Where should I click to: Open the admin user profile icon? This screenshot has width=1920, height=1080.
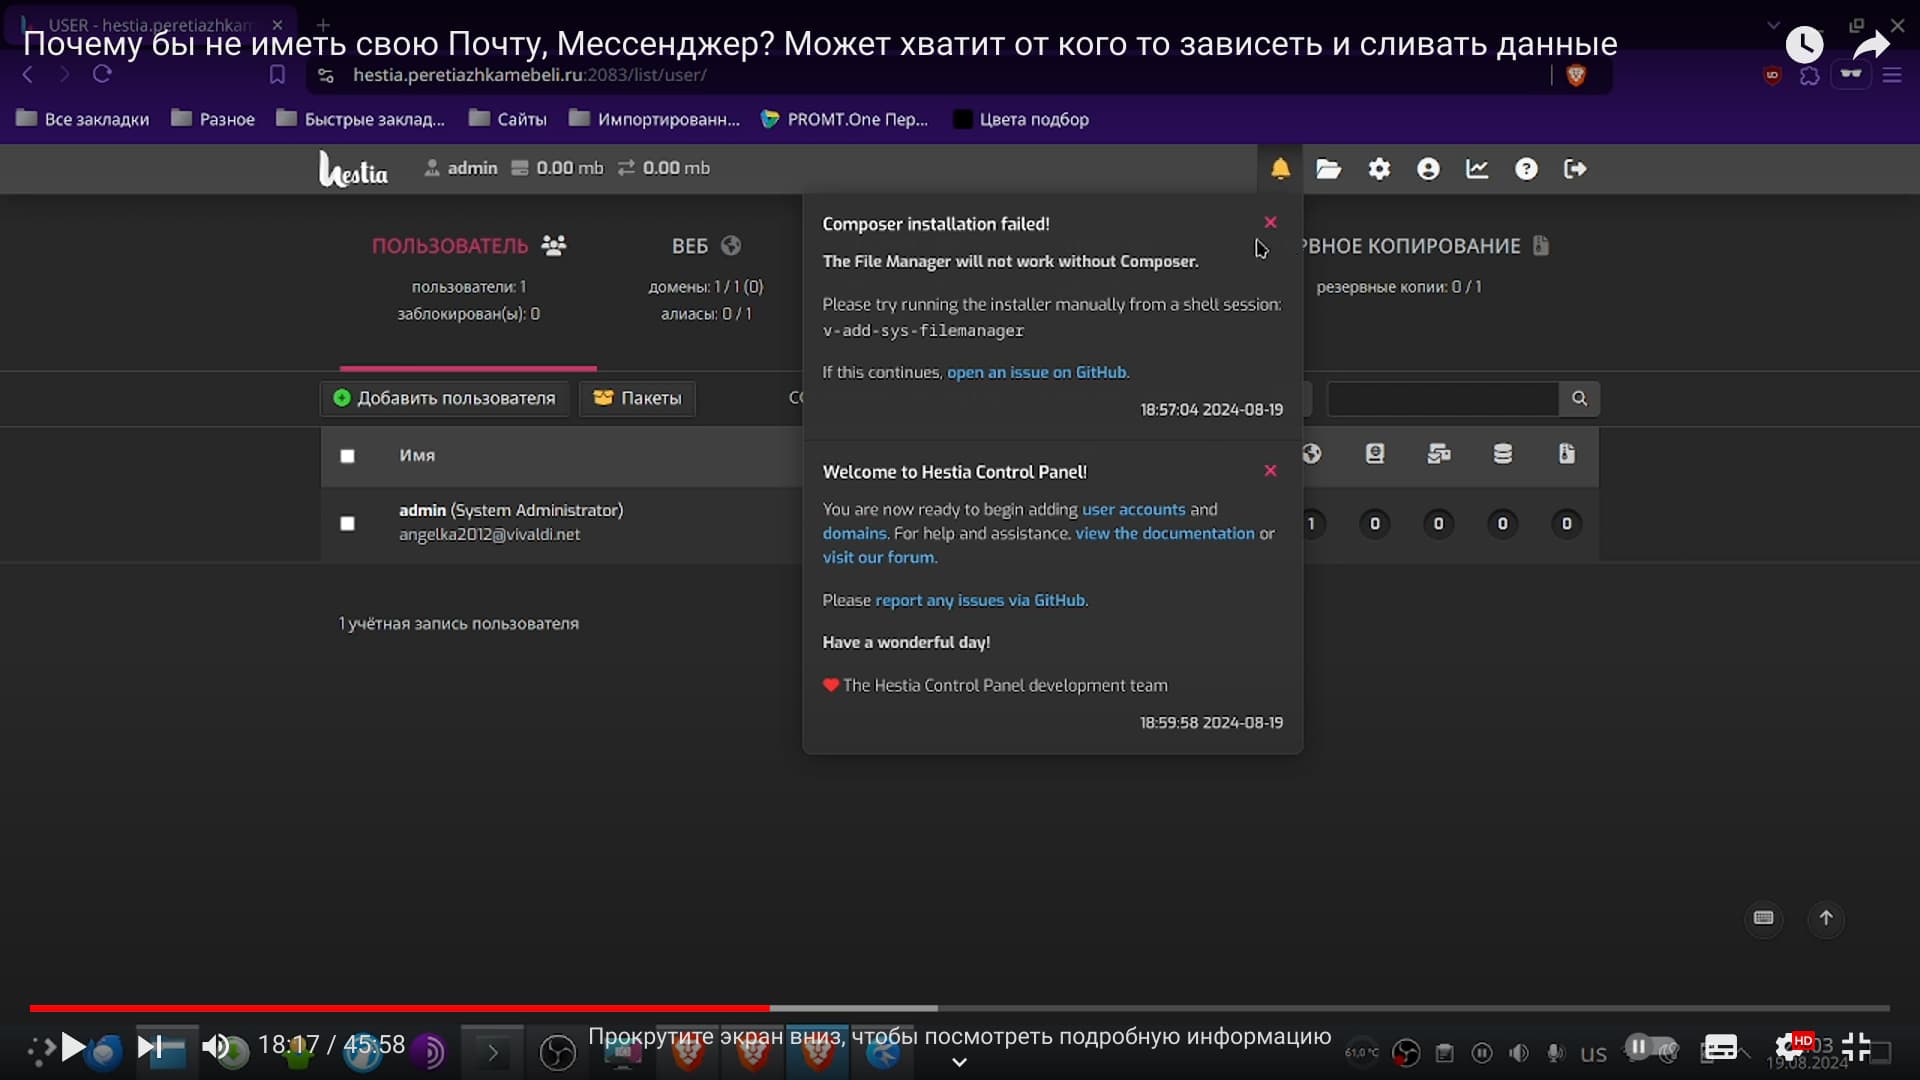click(1428, 169)
